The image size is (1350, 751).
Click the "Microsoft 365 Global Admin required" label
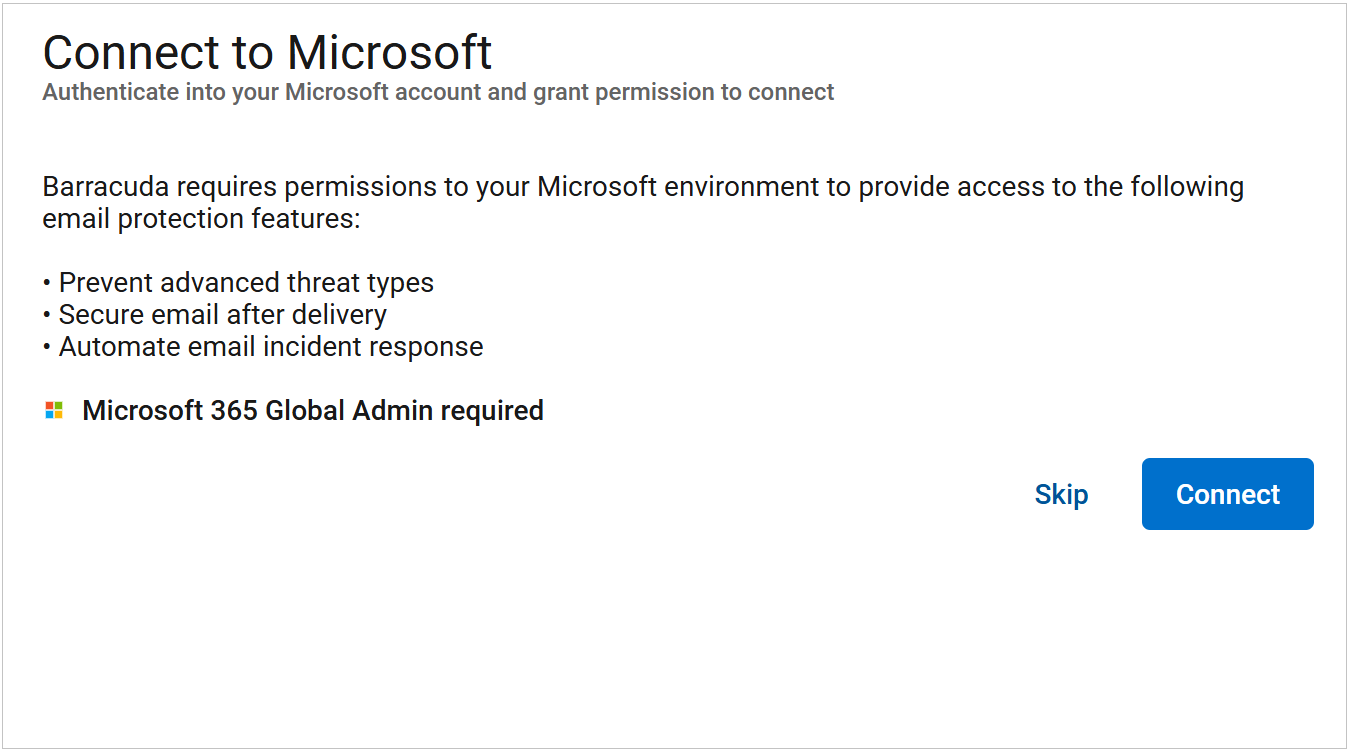[x=313, y=410]
